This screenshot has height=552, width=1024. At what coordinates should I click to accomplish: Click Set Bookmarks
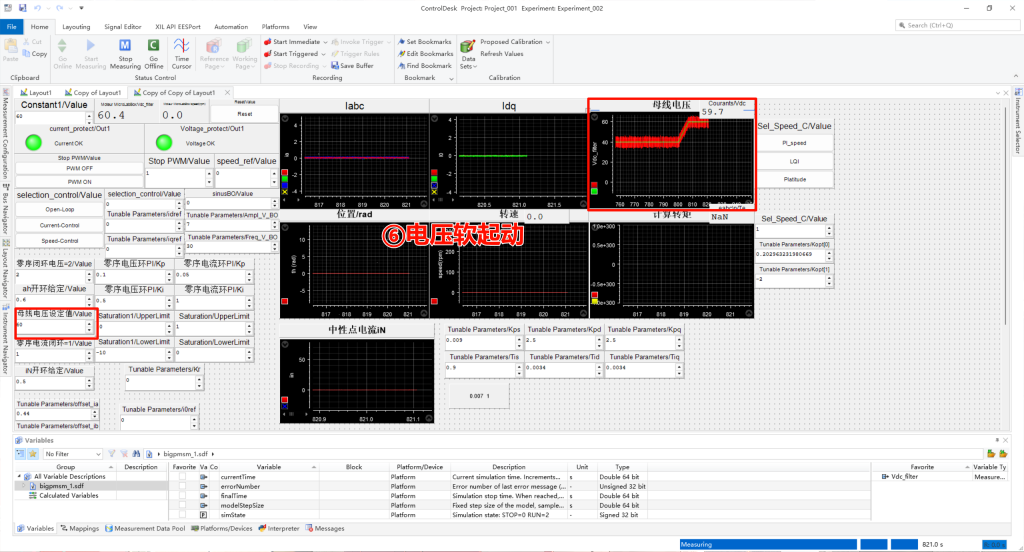coord(424,42)
